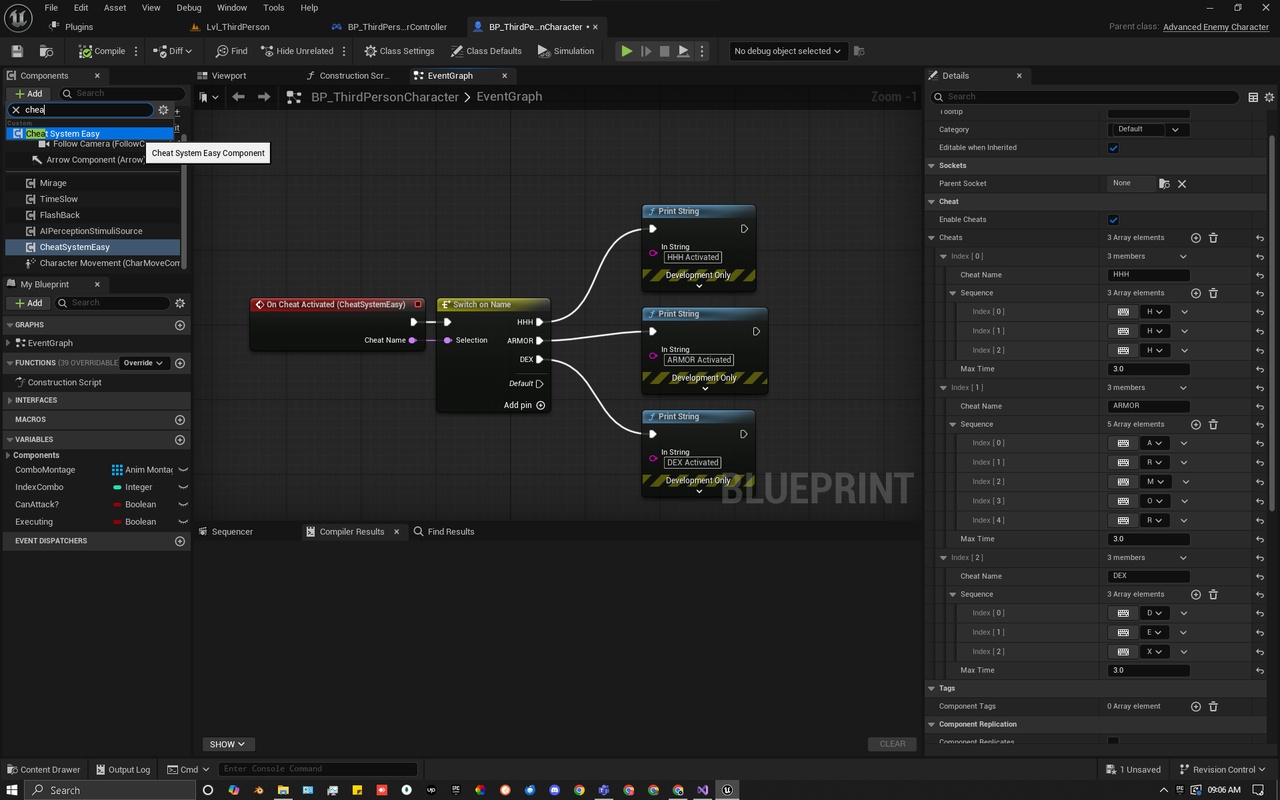This screenshot has width=1280, height=800.
Task: Toggle the Editable when Inherited checkbox
Action: pyautogui.click(x=1113, y=148)
